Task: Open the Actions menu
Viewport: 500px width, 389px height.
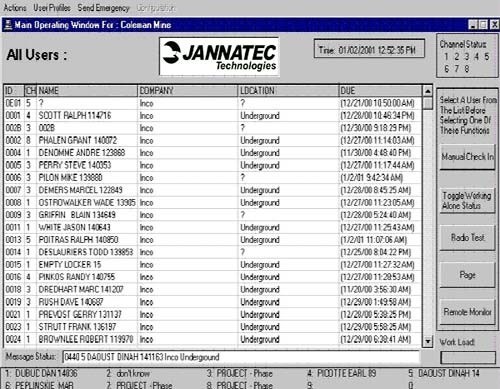Action: coord(15,8)
